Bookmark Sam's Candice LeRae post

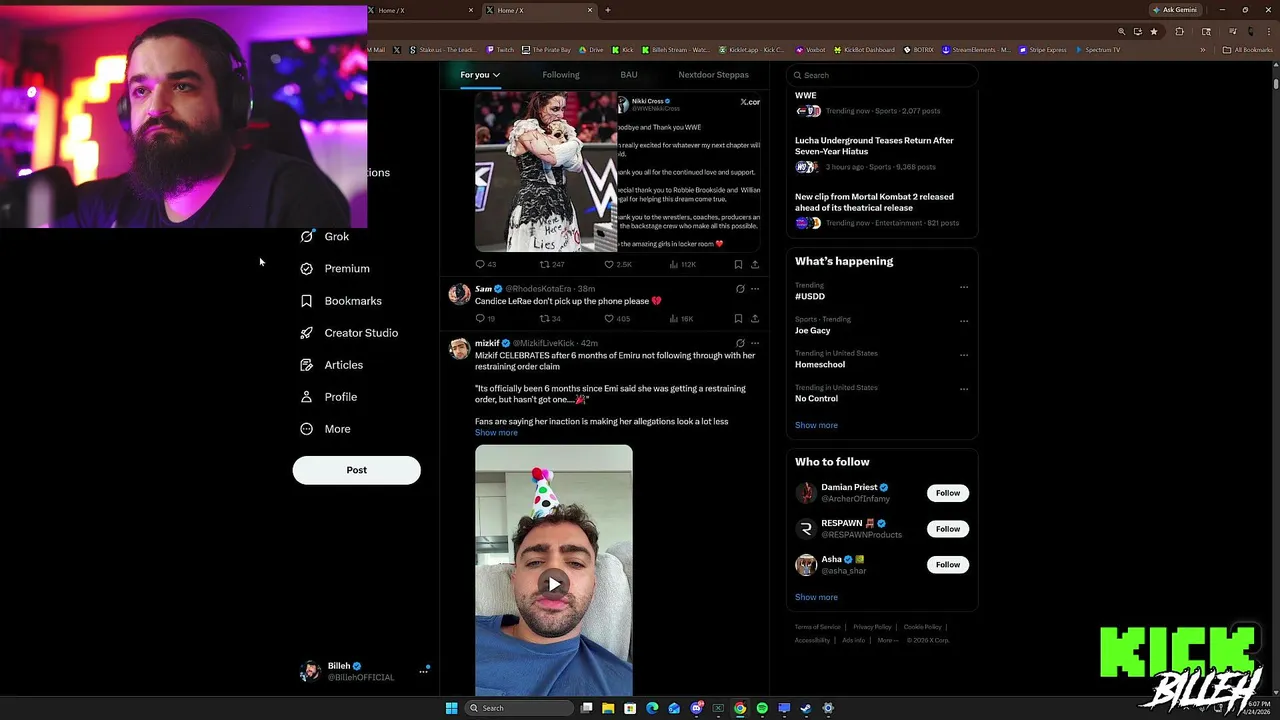coord(738,318)
